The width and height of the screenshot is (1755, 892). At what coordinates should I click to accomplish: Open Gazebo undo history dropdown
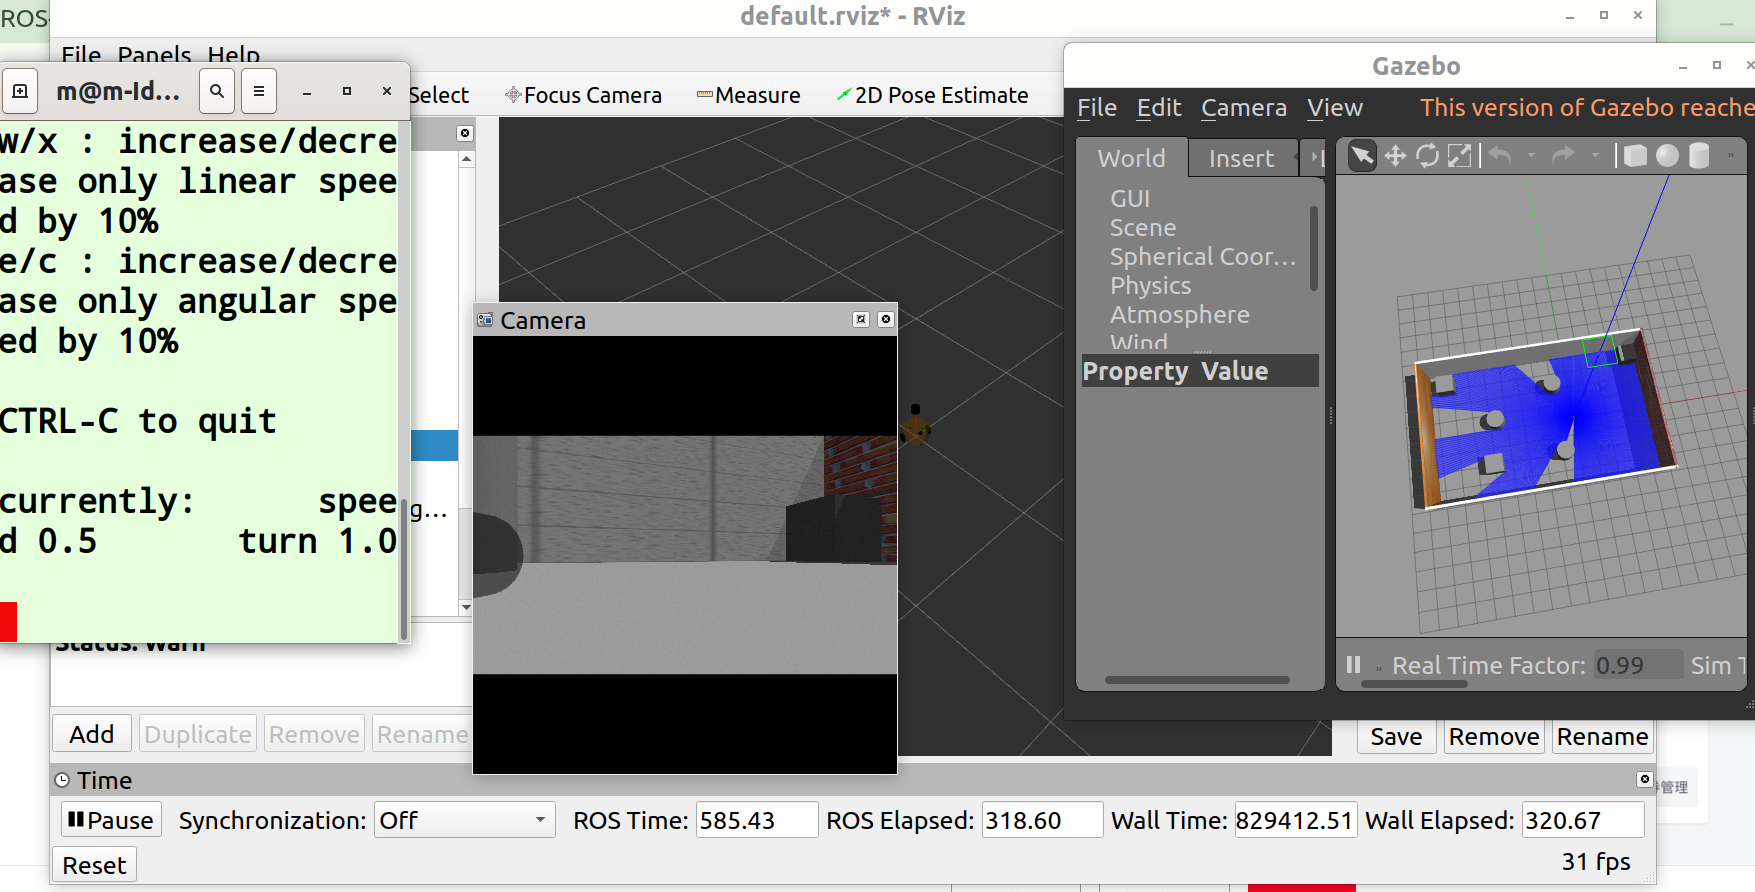(1531, 156)
